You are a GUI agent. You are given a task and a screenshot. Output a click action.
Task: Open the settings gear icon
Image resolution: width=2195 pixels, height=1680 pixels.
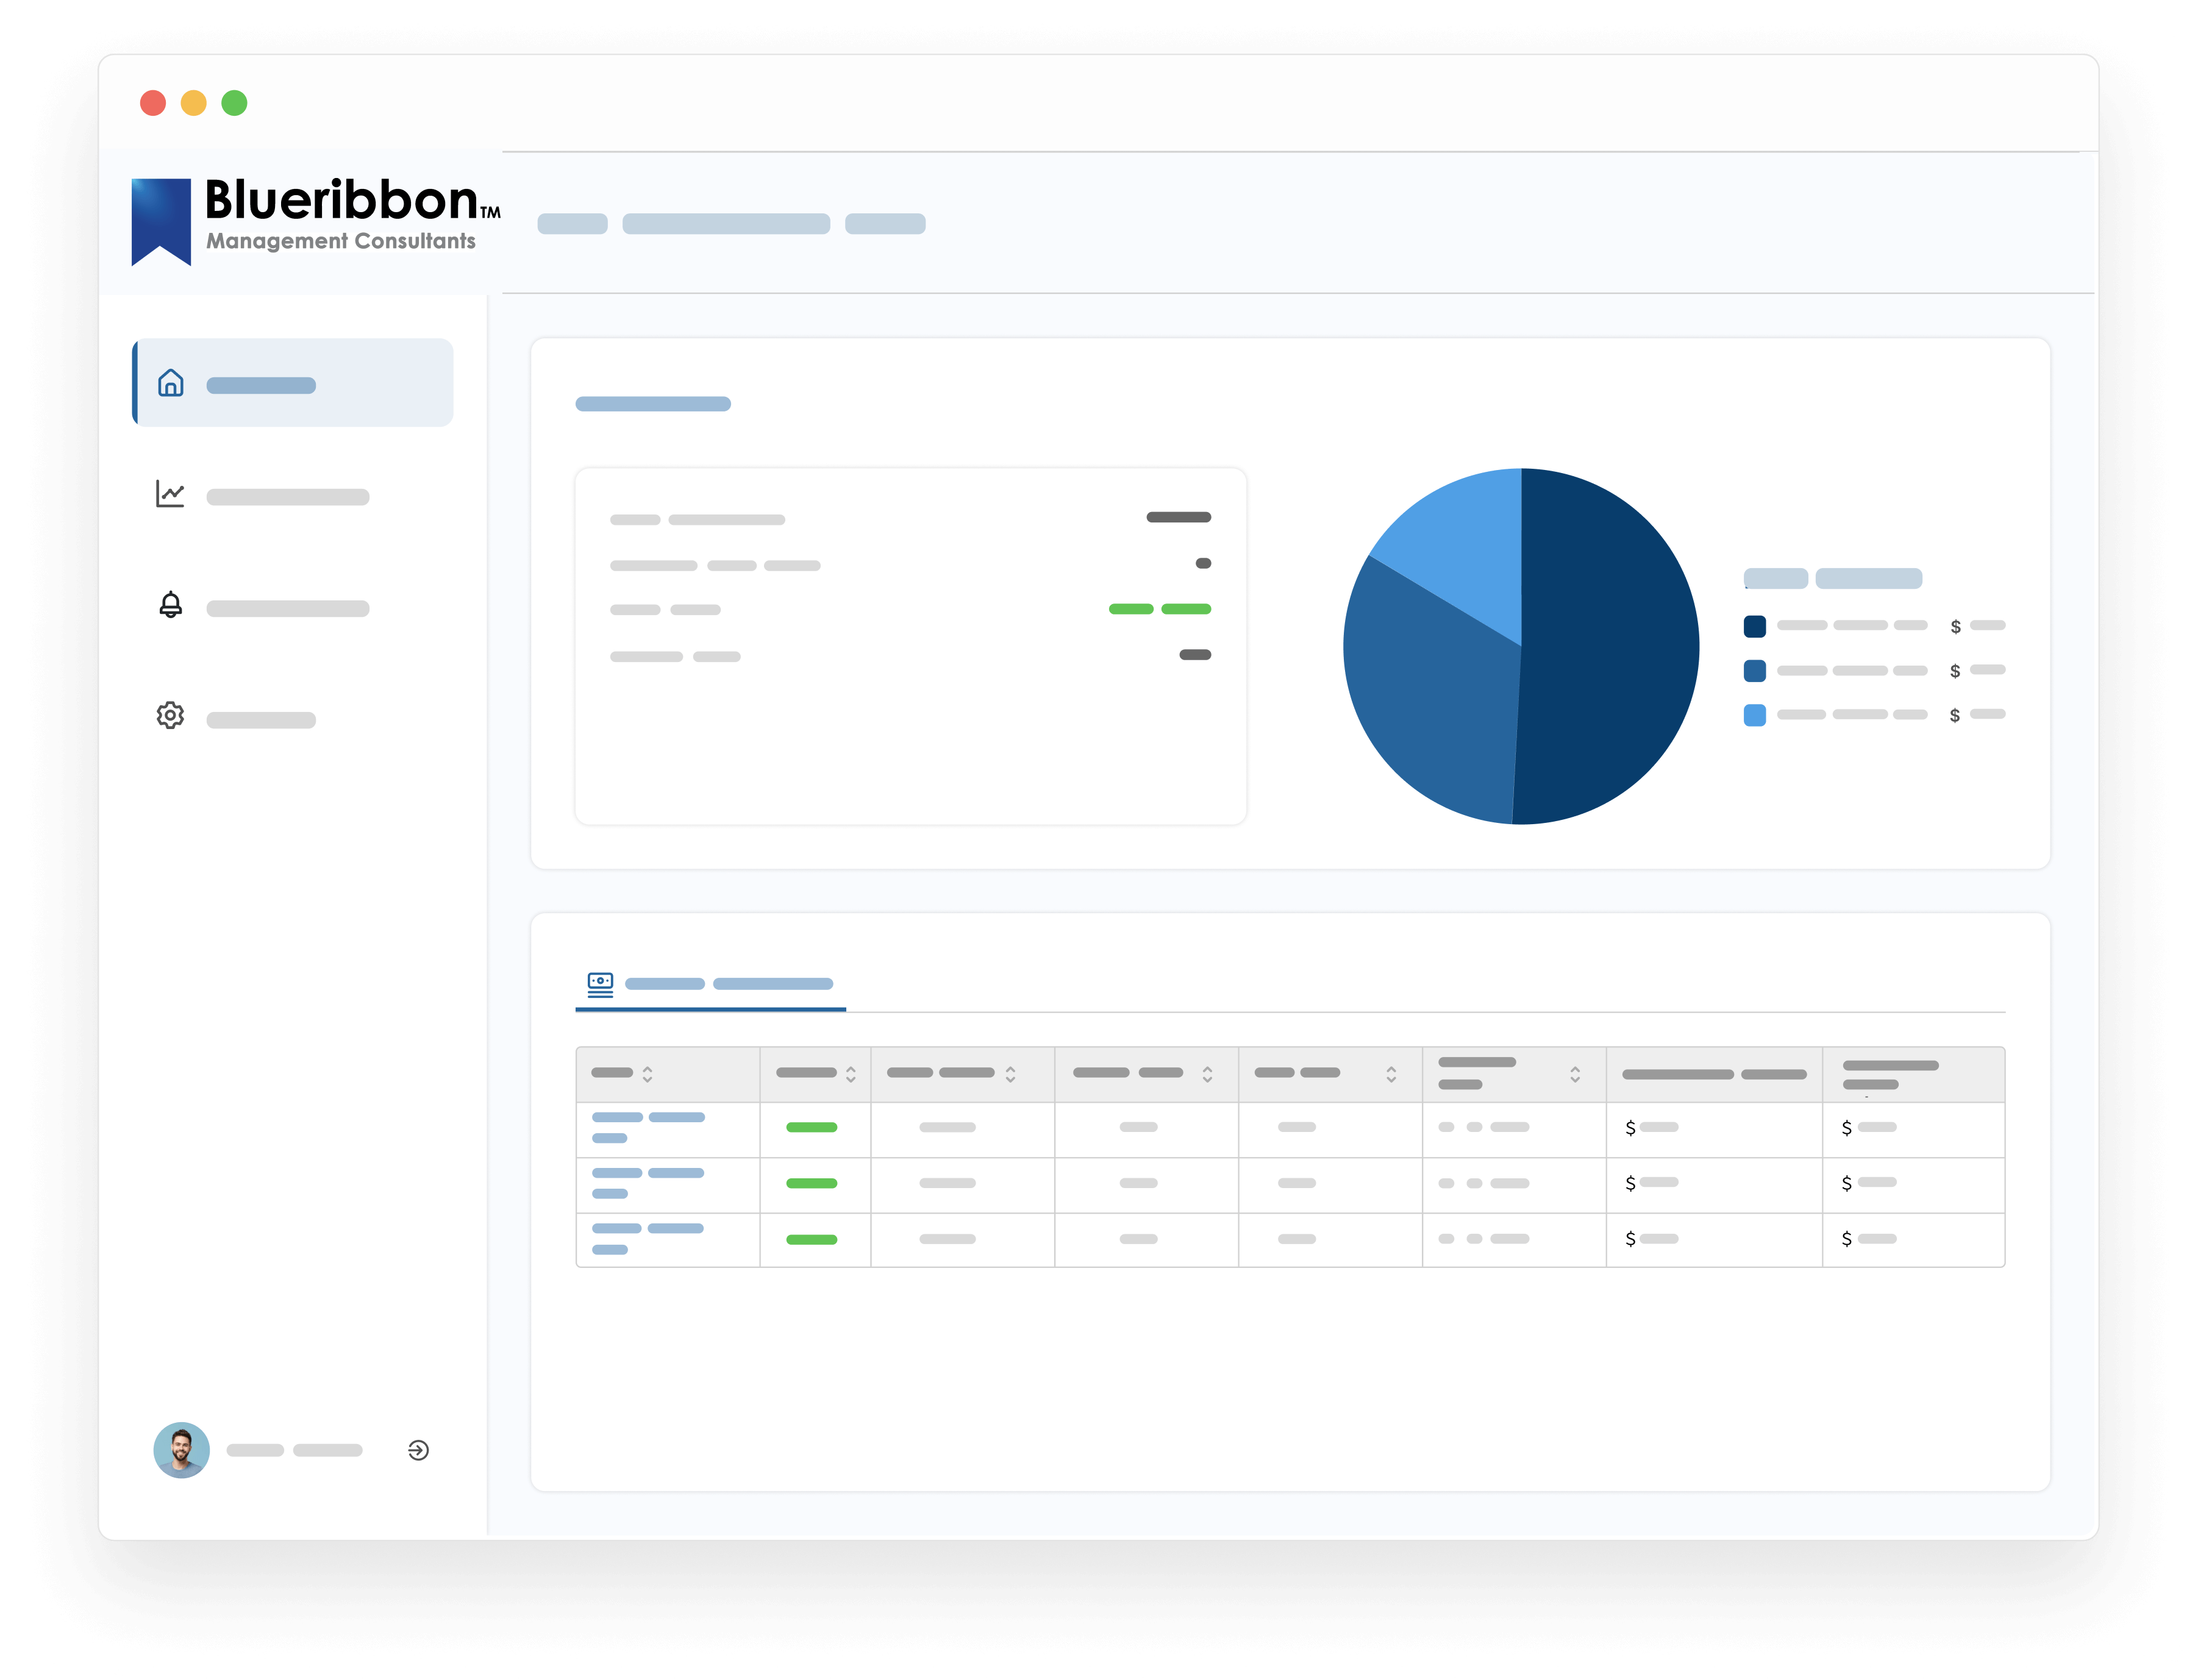pos(170,715)
